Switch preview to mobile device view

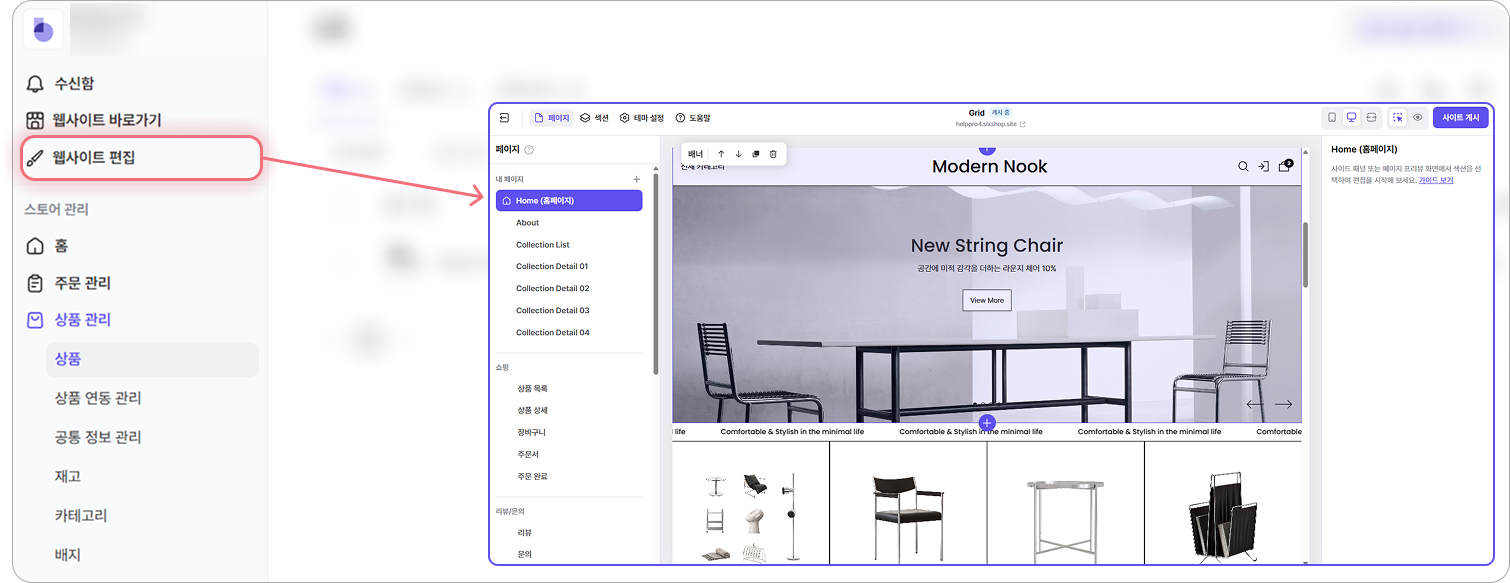(x=1332, y=118)
